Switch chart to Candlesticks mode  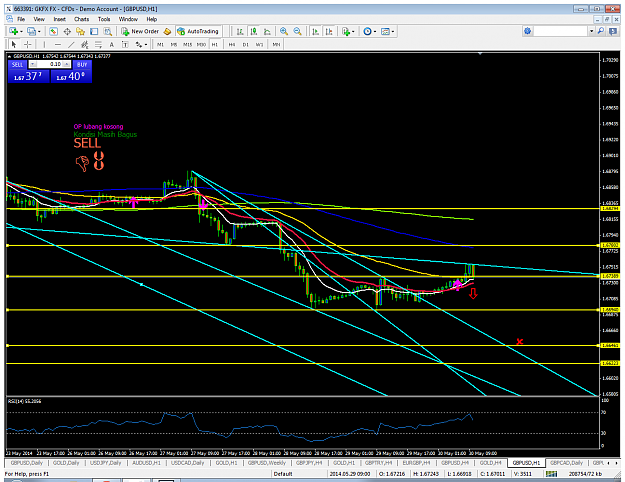(x=254, y=31)
